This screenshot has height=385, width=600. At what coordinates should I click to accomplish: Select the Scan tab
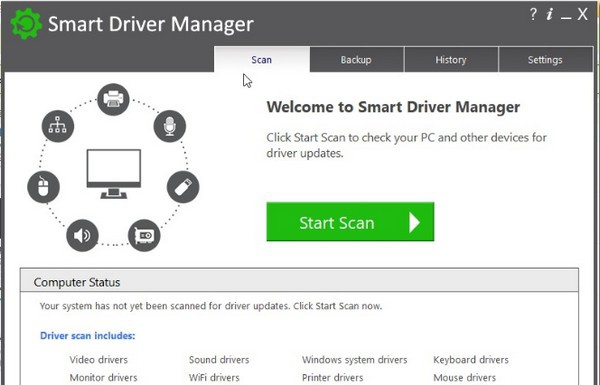point(262,59)
